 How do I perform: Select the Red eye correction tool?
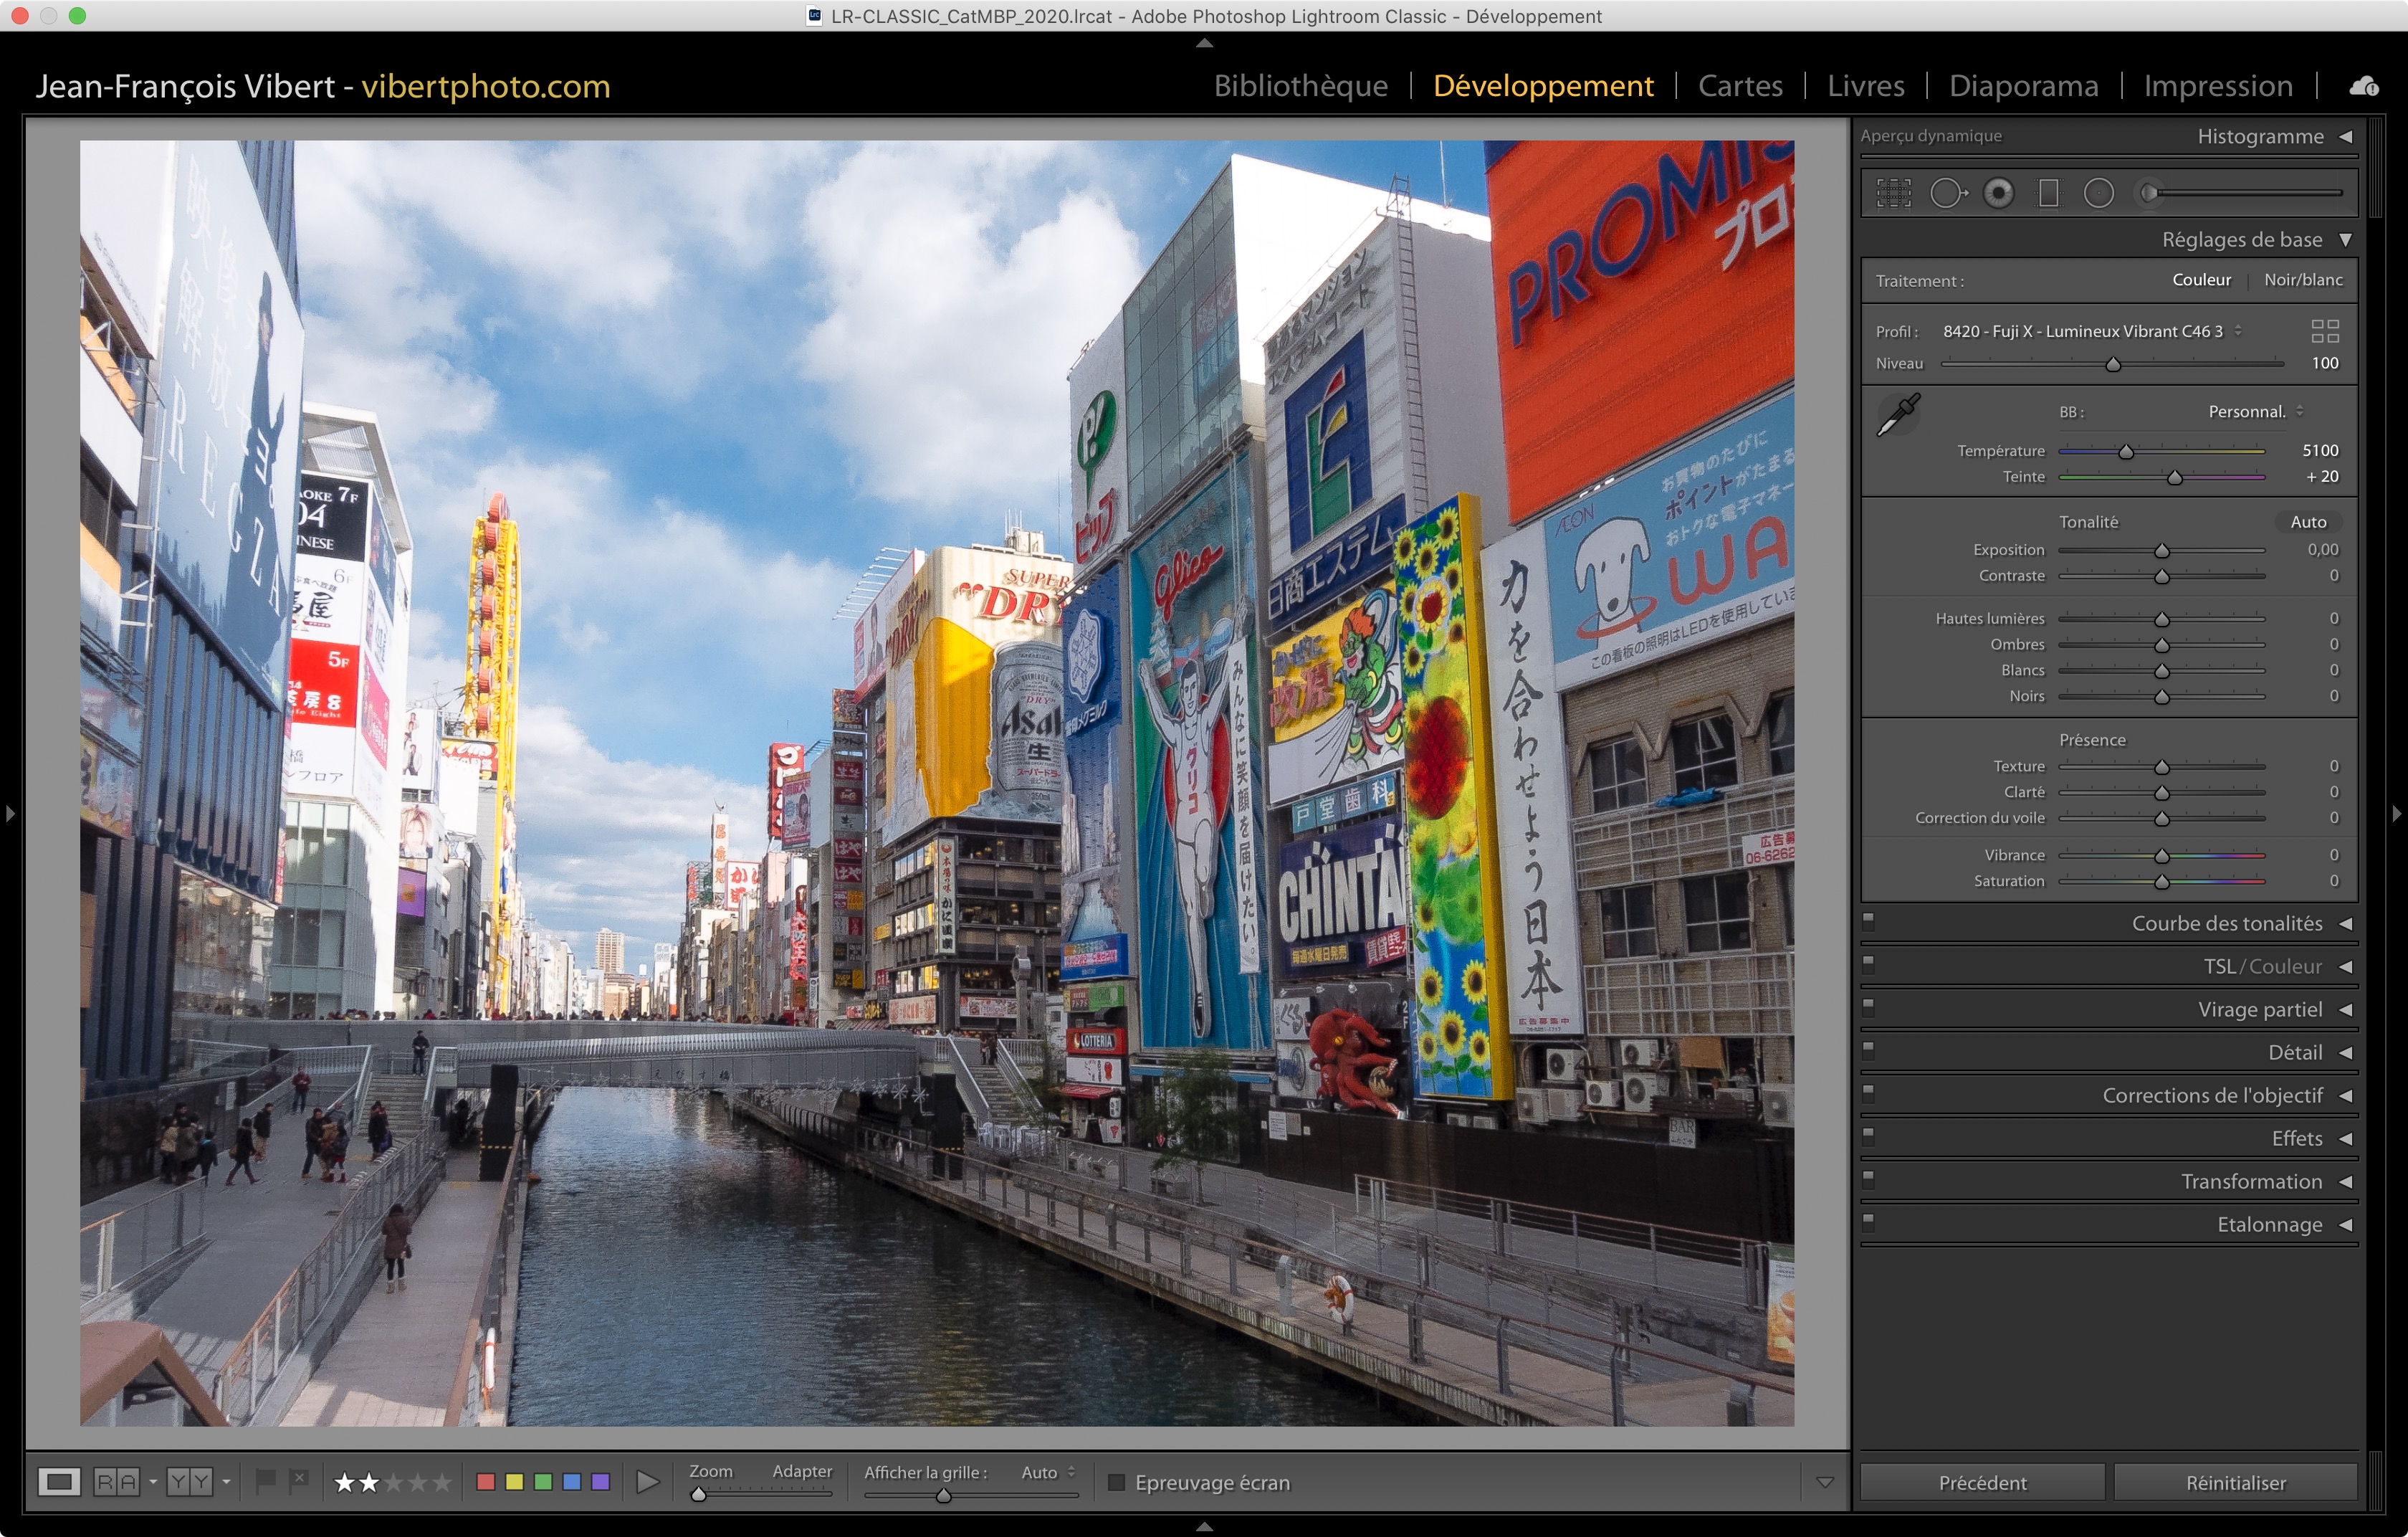click(x=1998, y=193)
